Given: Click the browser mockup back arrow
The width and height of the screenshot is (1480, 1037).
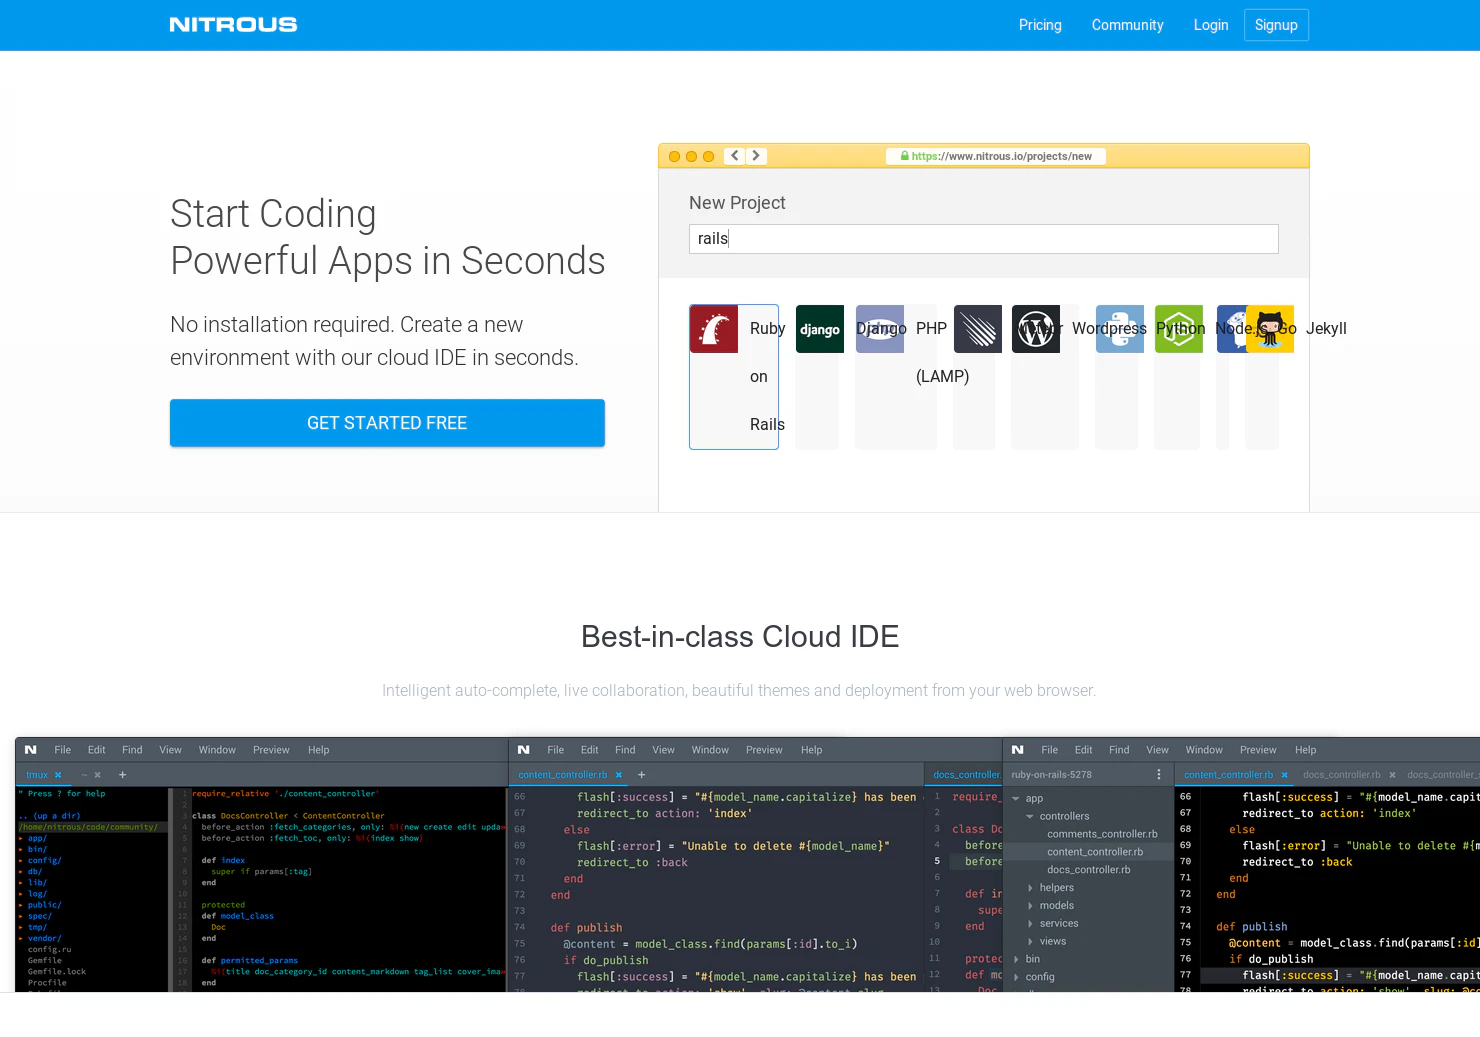Looking at the screenshot, I should 735,156.
